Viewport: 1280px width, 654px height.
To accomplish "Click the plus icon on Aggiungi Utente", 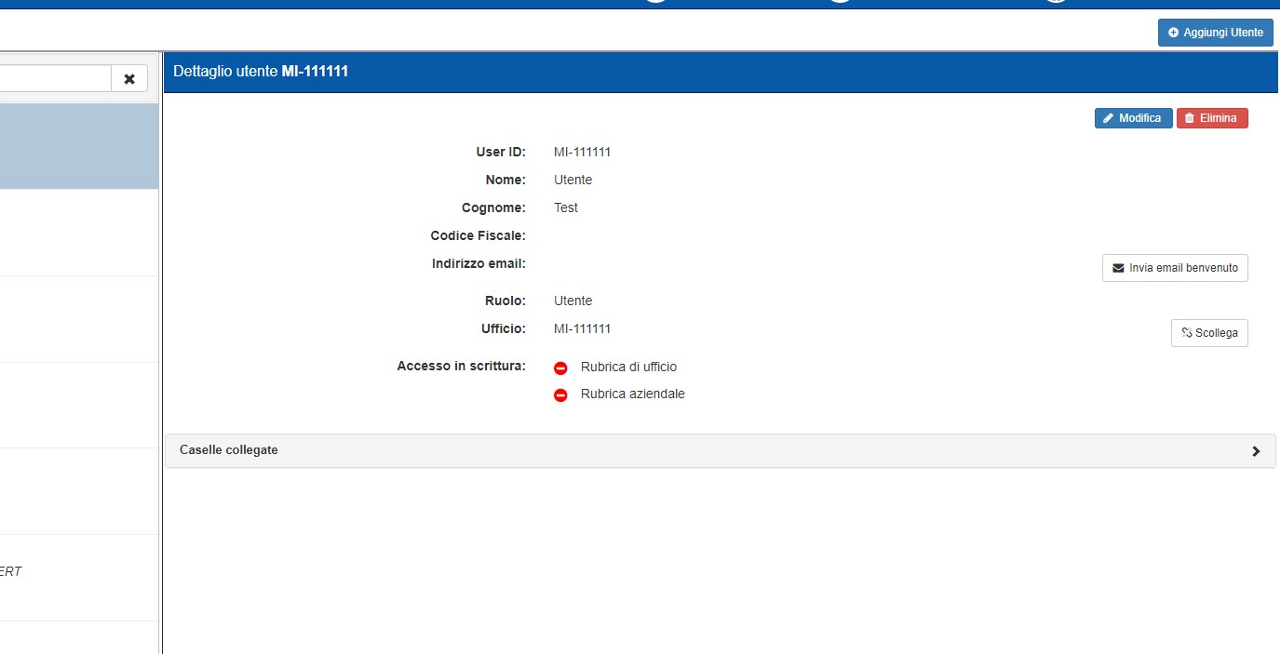I will 1174,33.
